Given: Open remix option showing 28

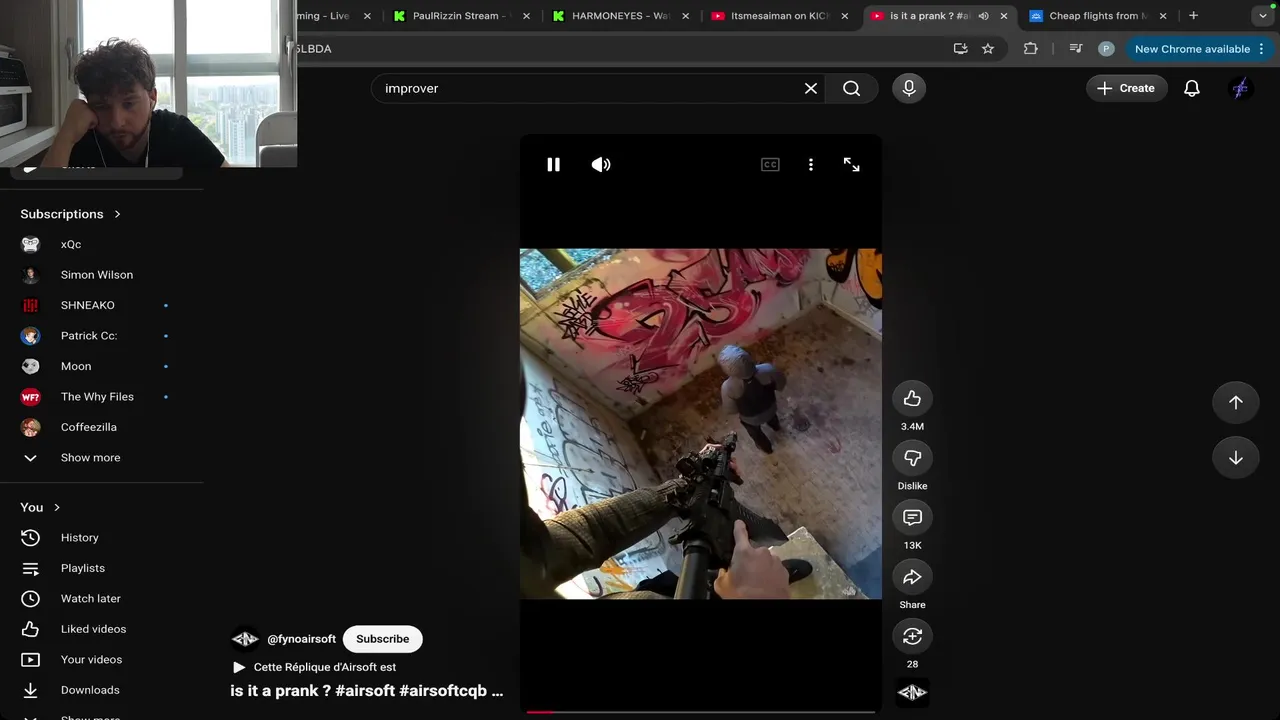Looking at the screenshot, I should click(912, 636).
